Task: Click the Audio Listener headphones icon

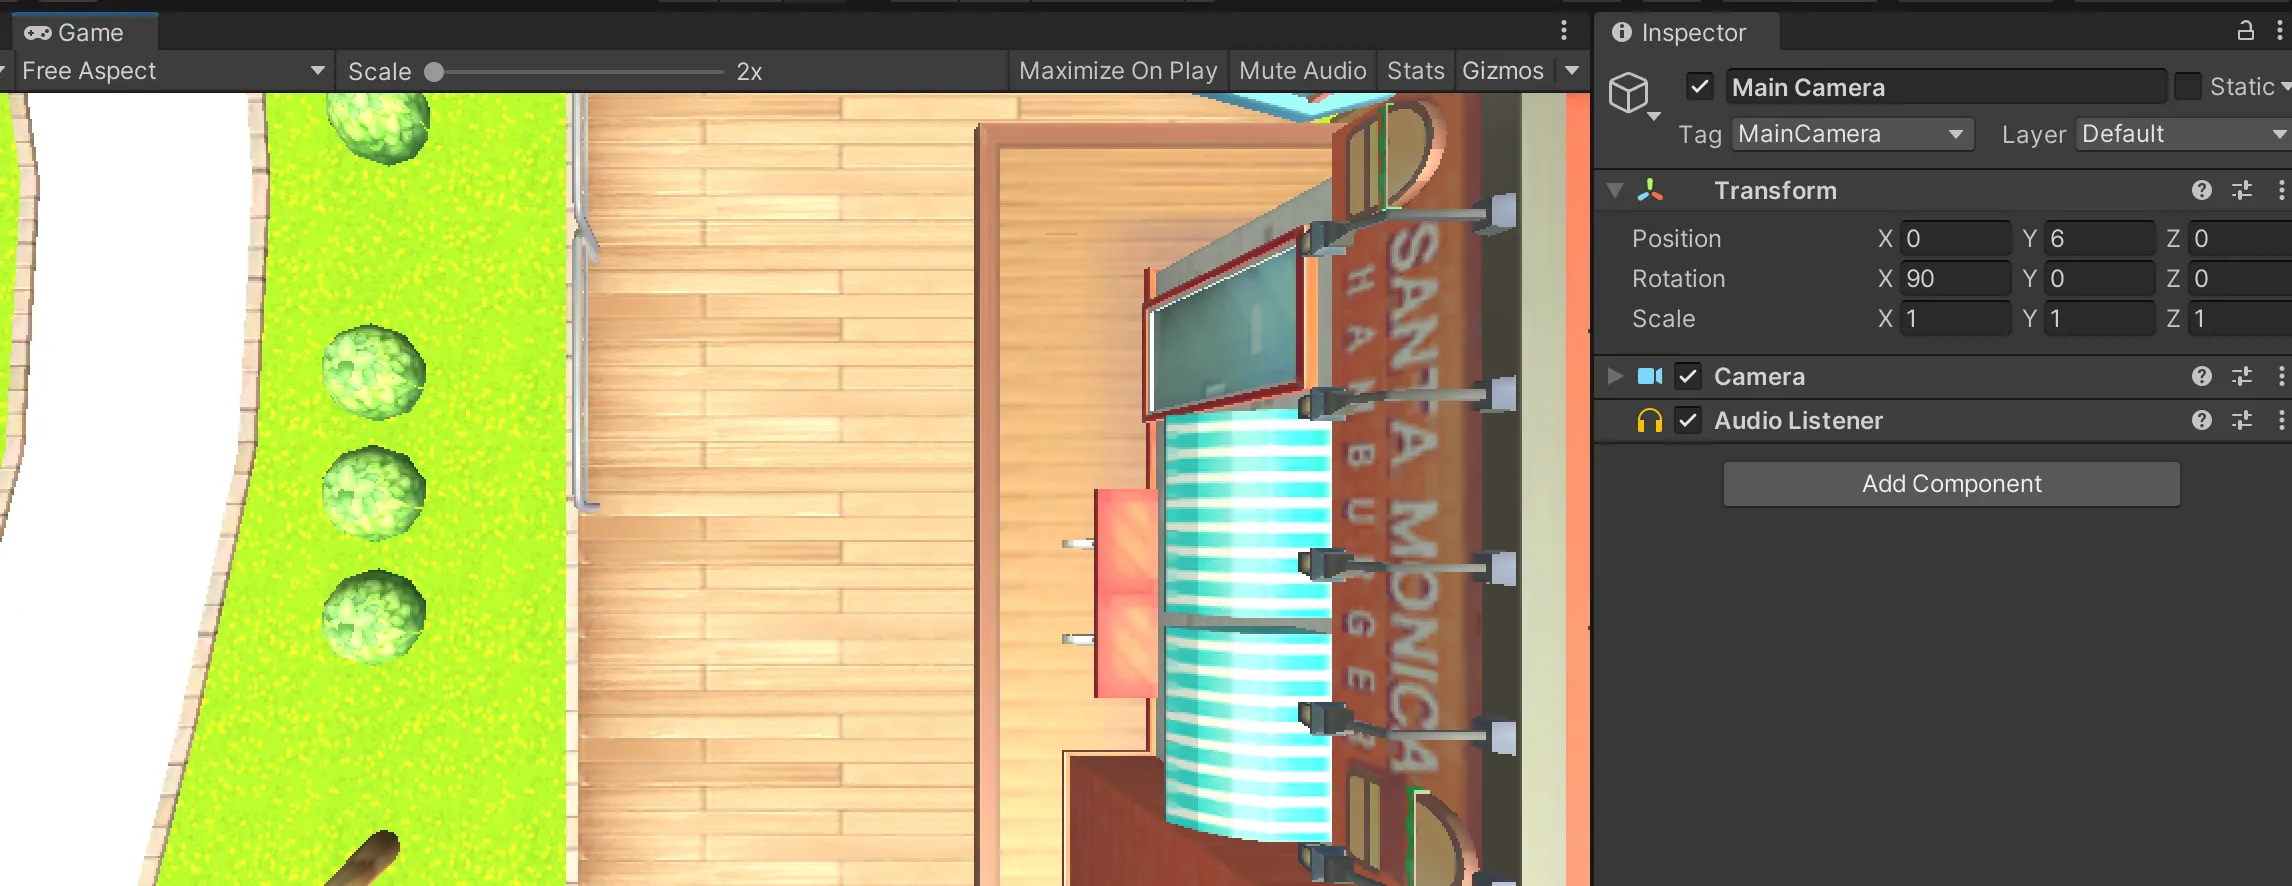Action: coord(1650,421)
